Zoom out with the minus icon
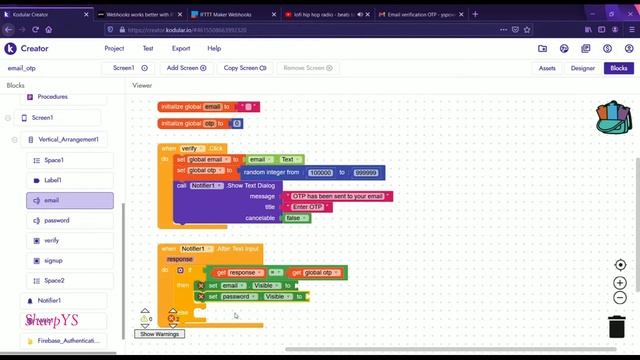This screenshot has width=640, height=360. pyautogui.click(x=620, y=298)
